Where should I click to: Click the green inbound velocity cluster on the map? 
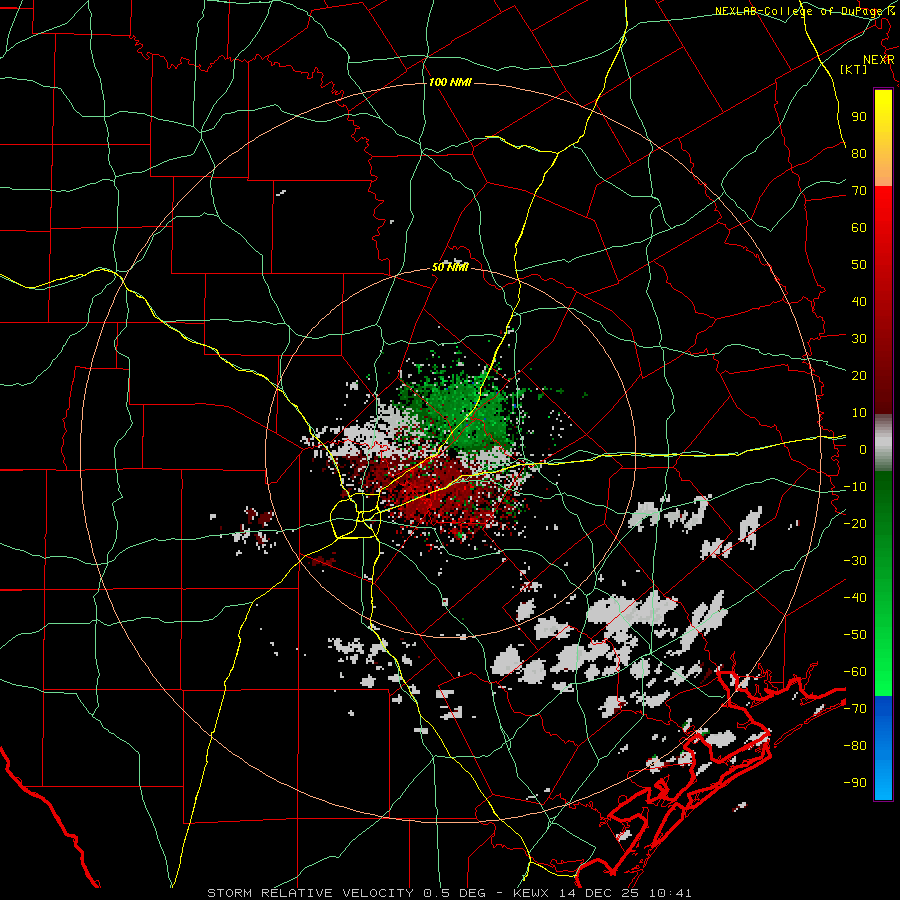[463, 409]
